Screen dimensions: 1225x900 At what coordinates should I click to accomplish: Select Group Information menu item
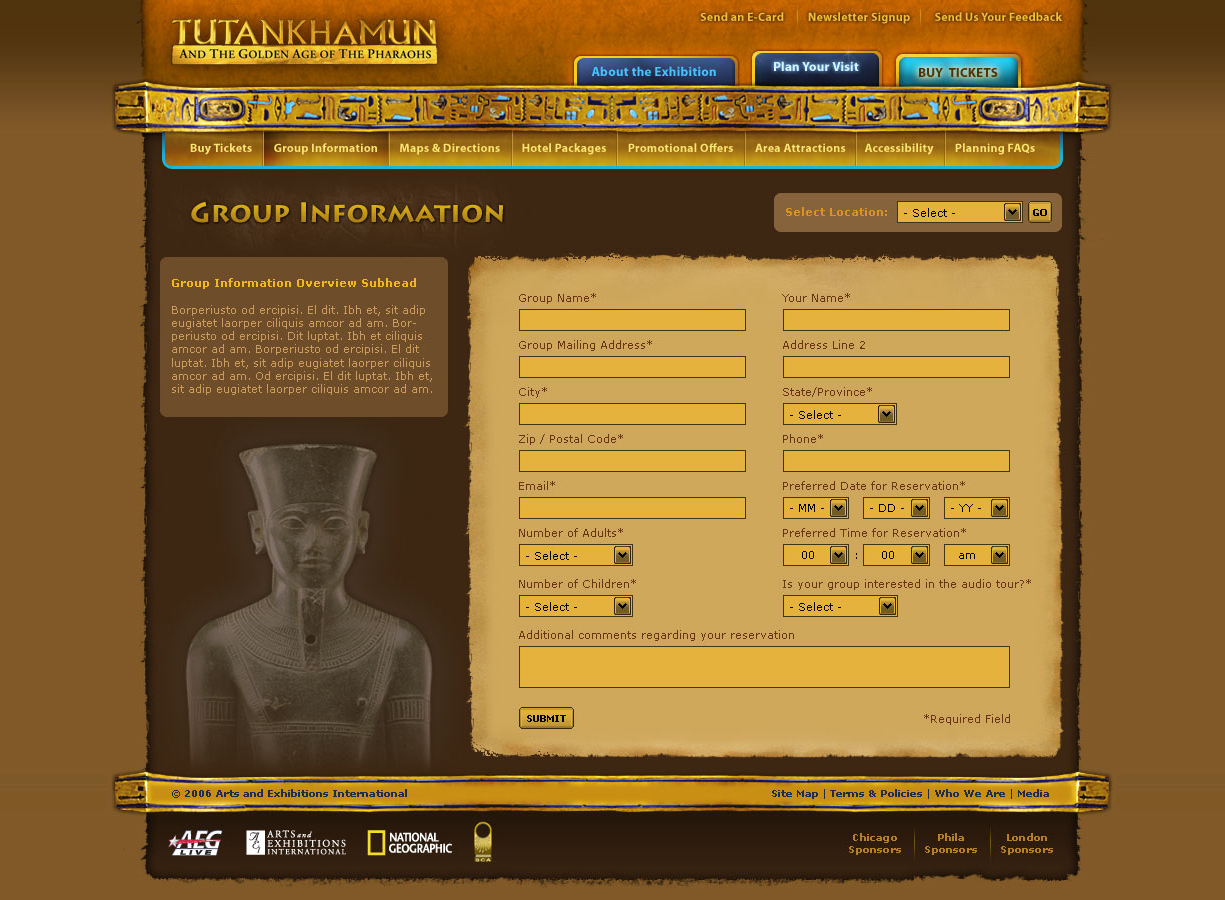tap(326, 148)
